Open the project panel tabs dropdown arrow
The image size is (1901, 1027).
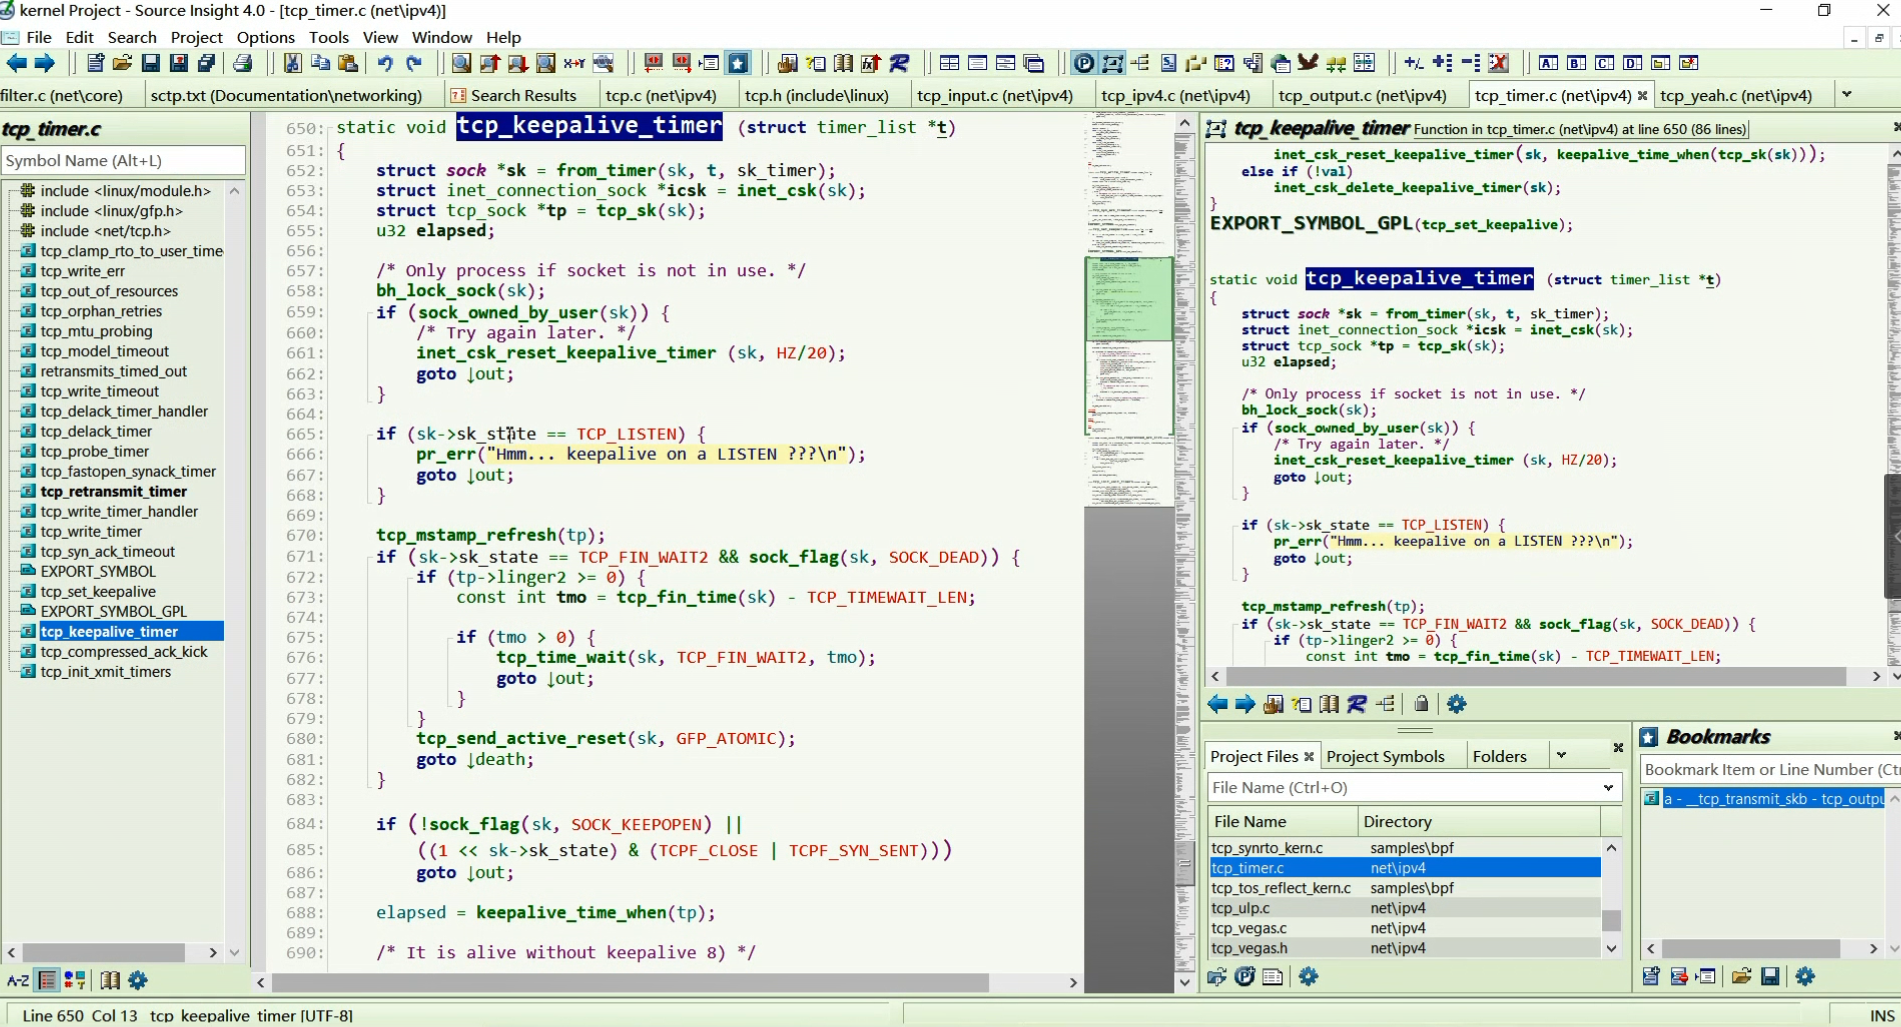coord(1561,755)
